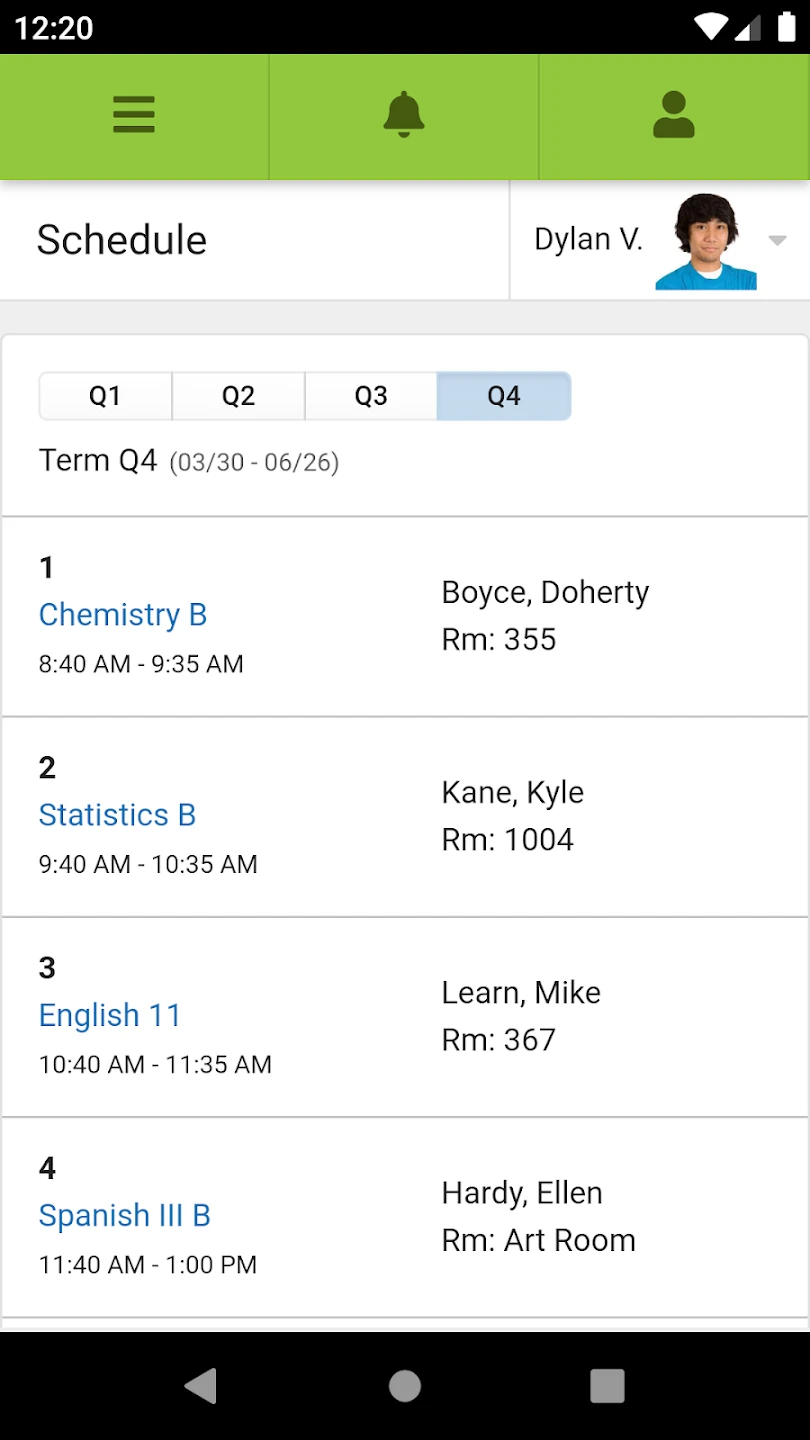
Task: Open the Chemistry B course link
Action: click(x=123, y=614)
